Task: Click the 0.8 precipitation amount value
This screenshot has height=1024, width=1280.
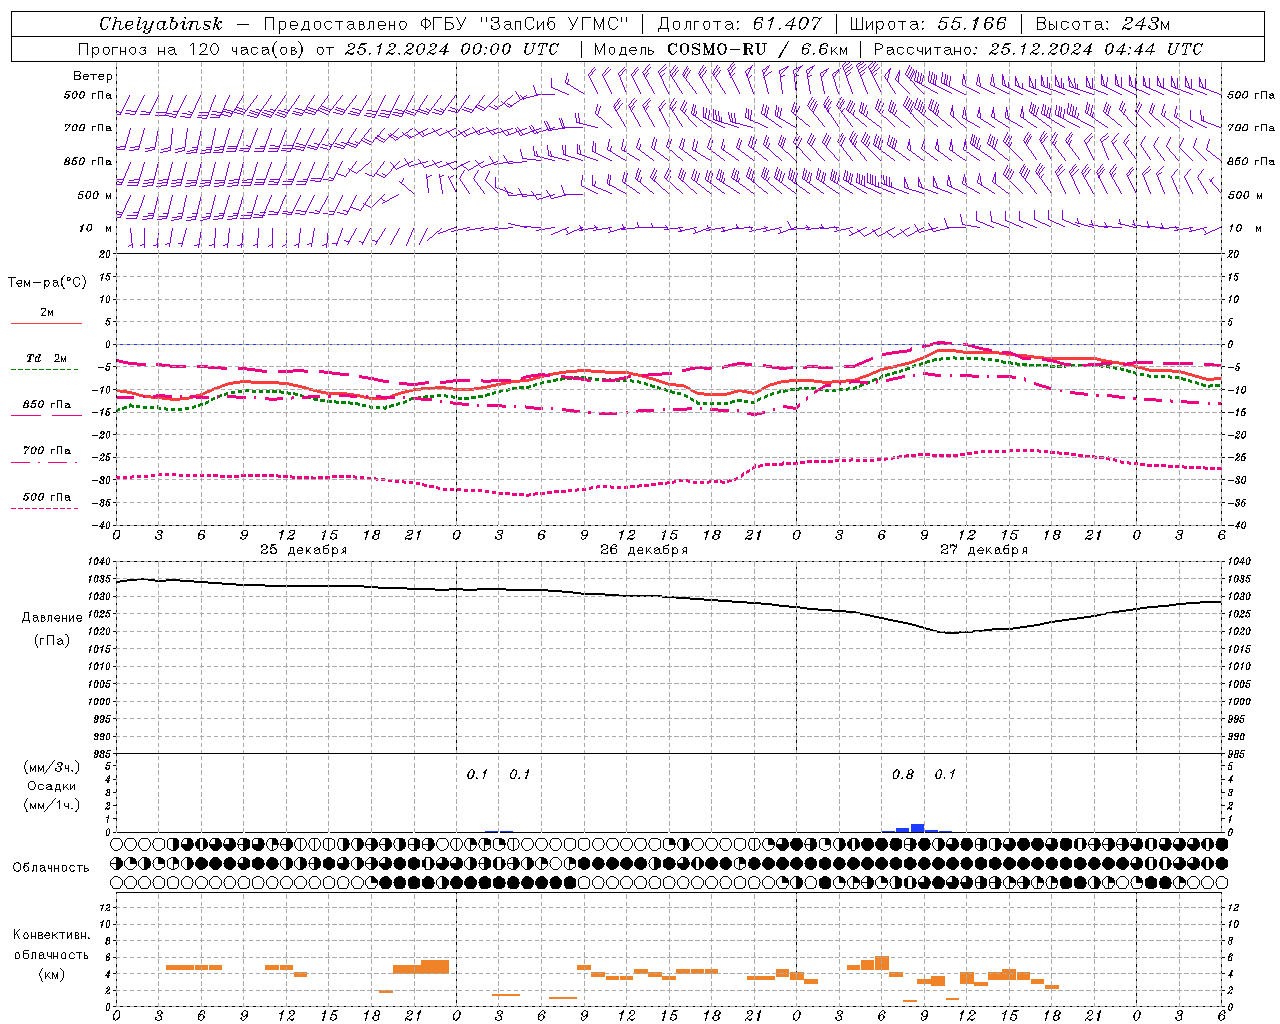Action: click(x=903, y=774)
